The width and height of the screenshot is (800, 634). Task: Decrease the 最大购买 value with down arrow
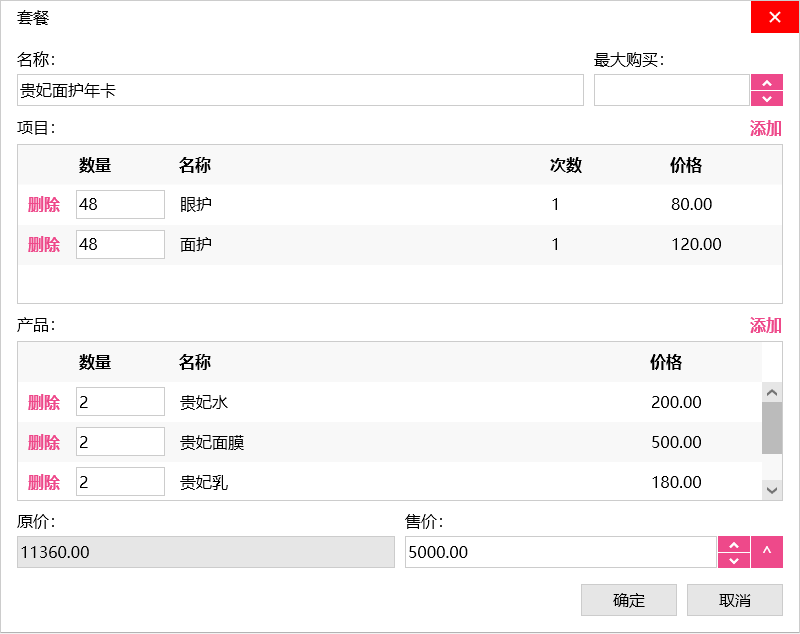767,98
